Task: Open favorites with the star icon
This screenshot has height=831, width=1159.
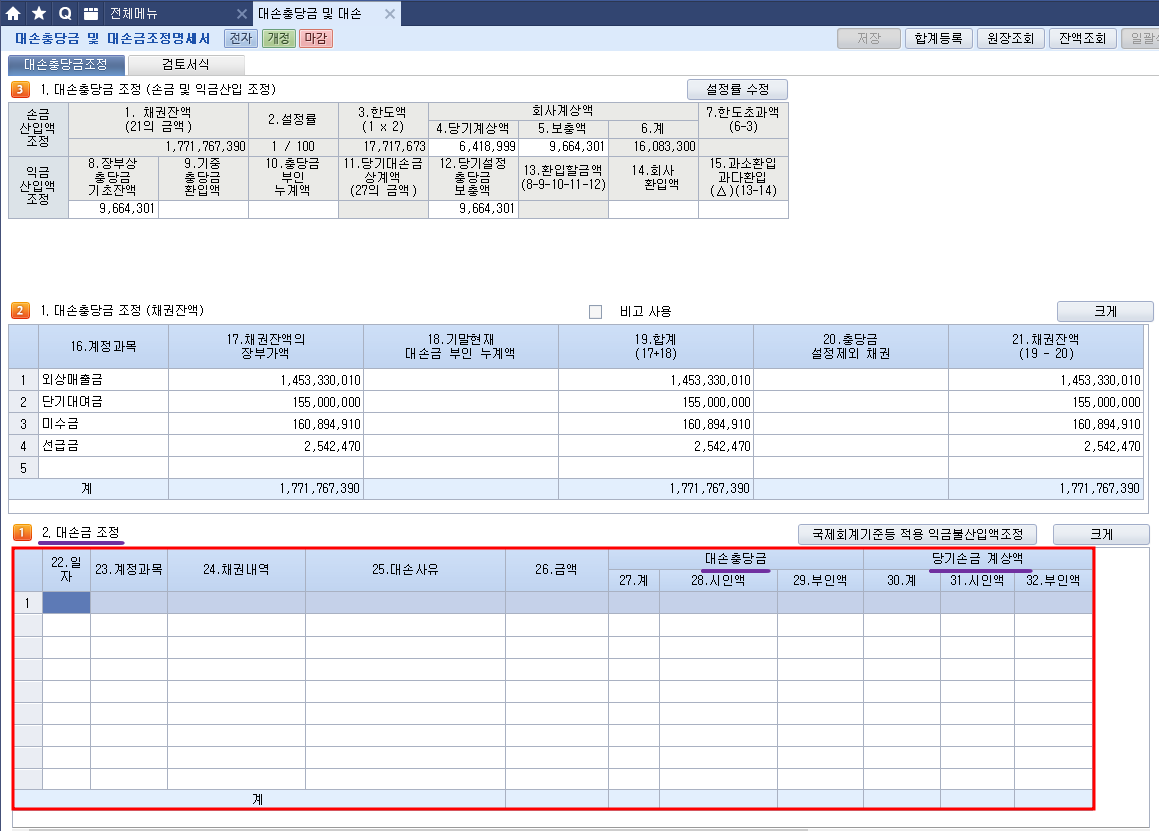Action: point(39,14)
